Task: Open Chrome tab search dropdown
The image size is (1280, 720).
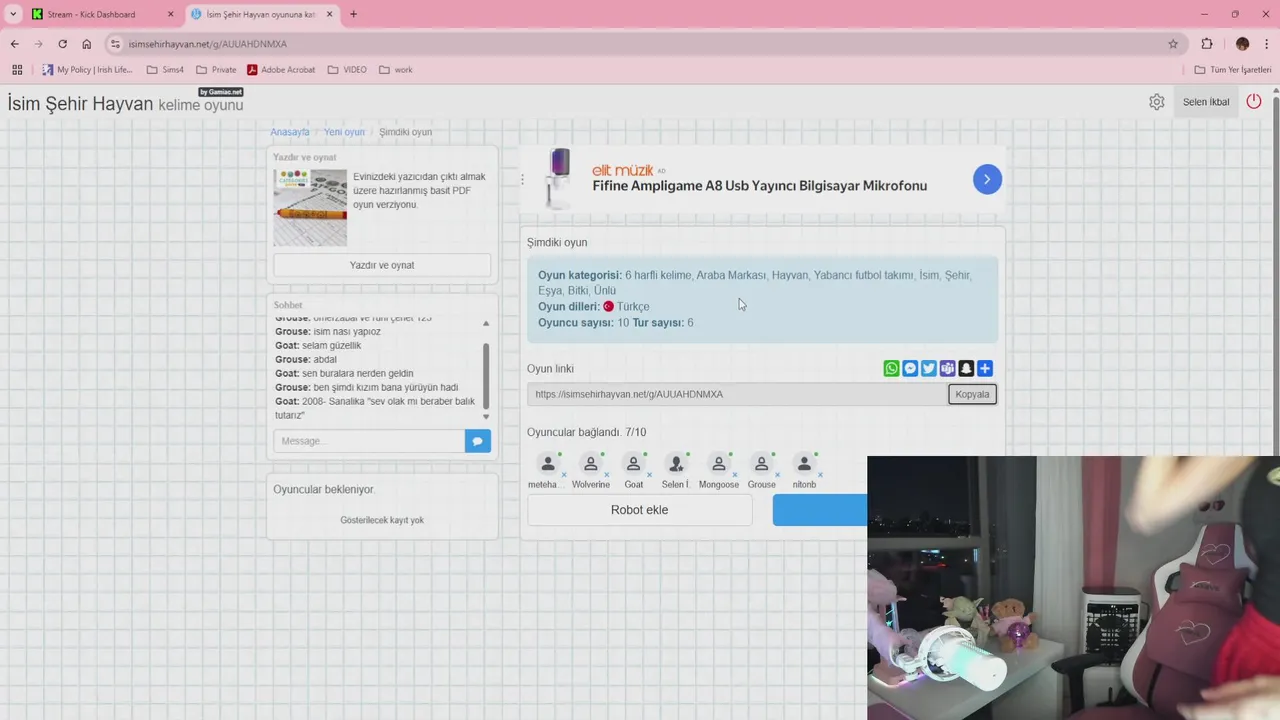Action: pos(13,14)
